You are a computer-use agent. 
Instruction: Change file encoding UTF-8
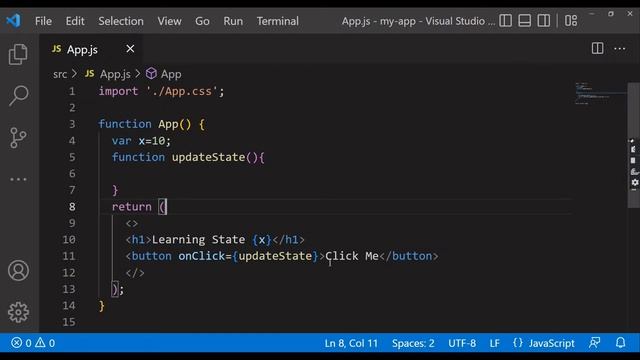click(462, 343)
